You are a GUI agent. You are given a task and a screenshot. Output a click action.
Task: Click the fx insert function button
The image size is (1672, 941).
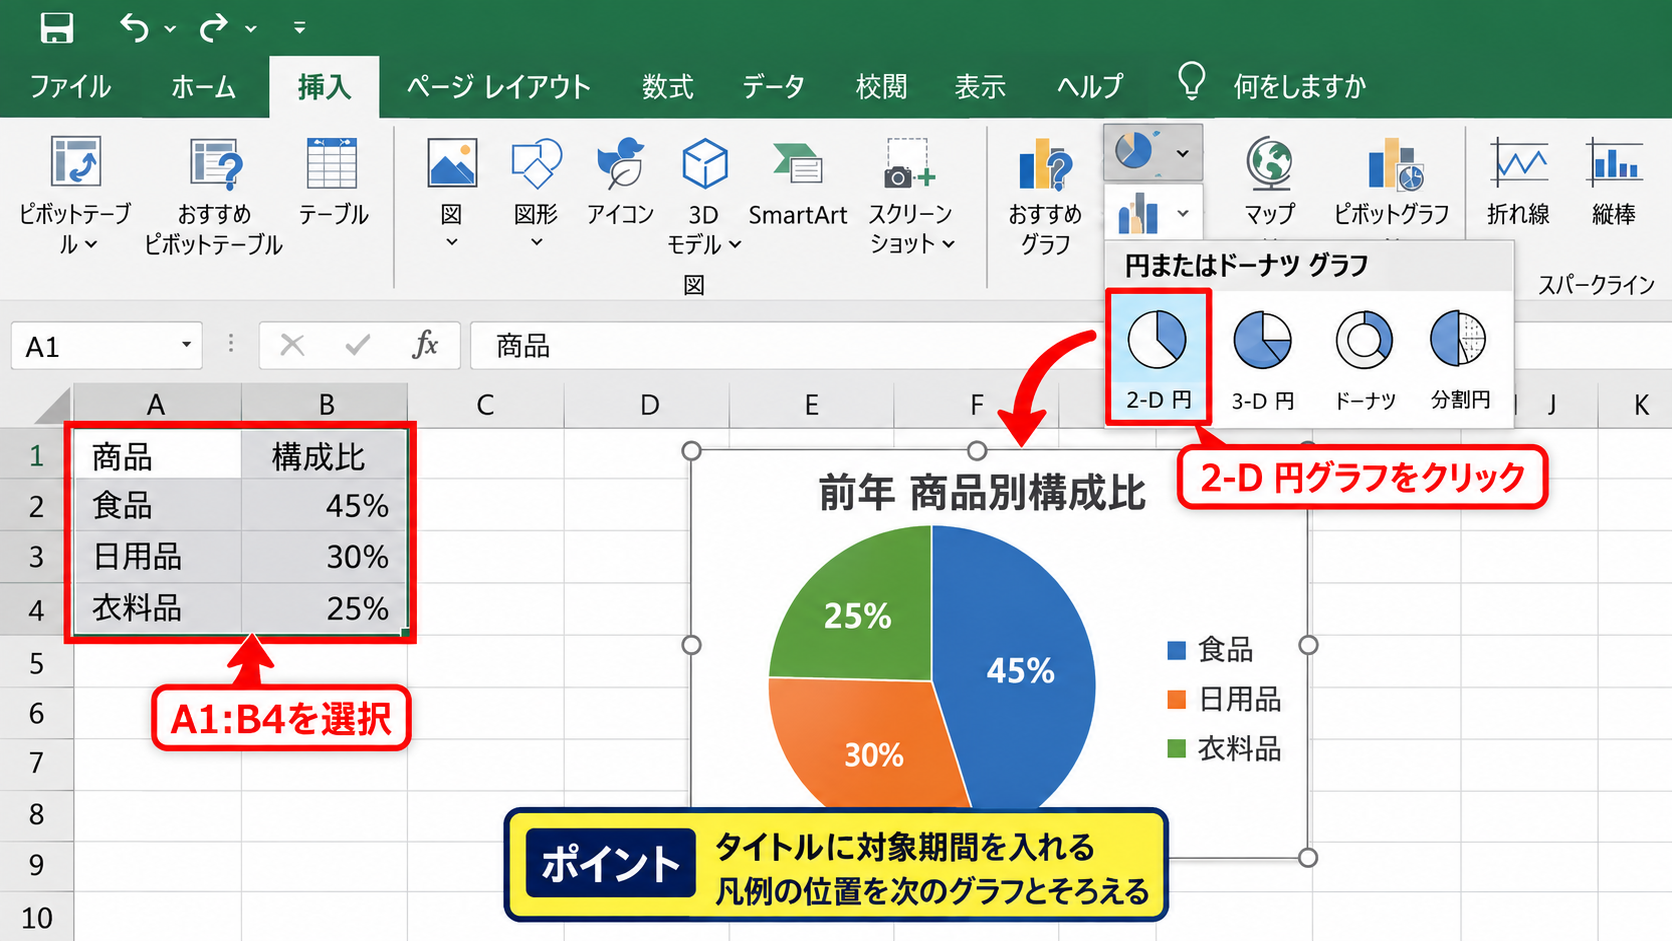click(x=425, y=345)
